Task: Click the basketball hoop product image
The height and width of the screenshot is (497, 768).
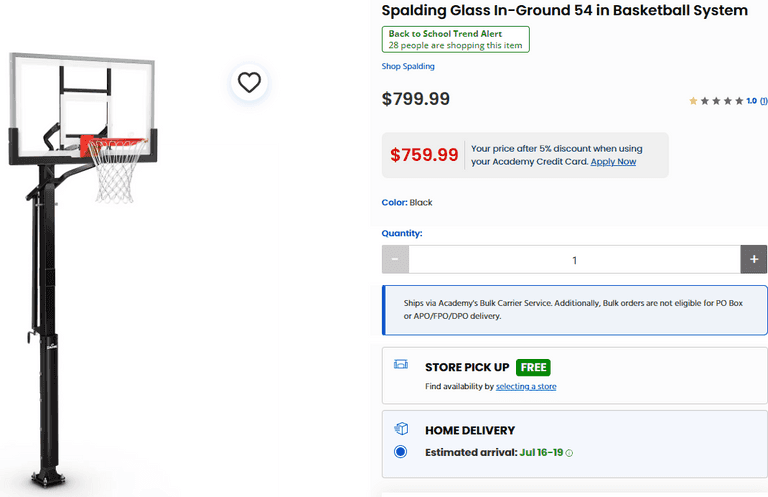Action: coord(83,270)
